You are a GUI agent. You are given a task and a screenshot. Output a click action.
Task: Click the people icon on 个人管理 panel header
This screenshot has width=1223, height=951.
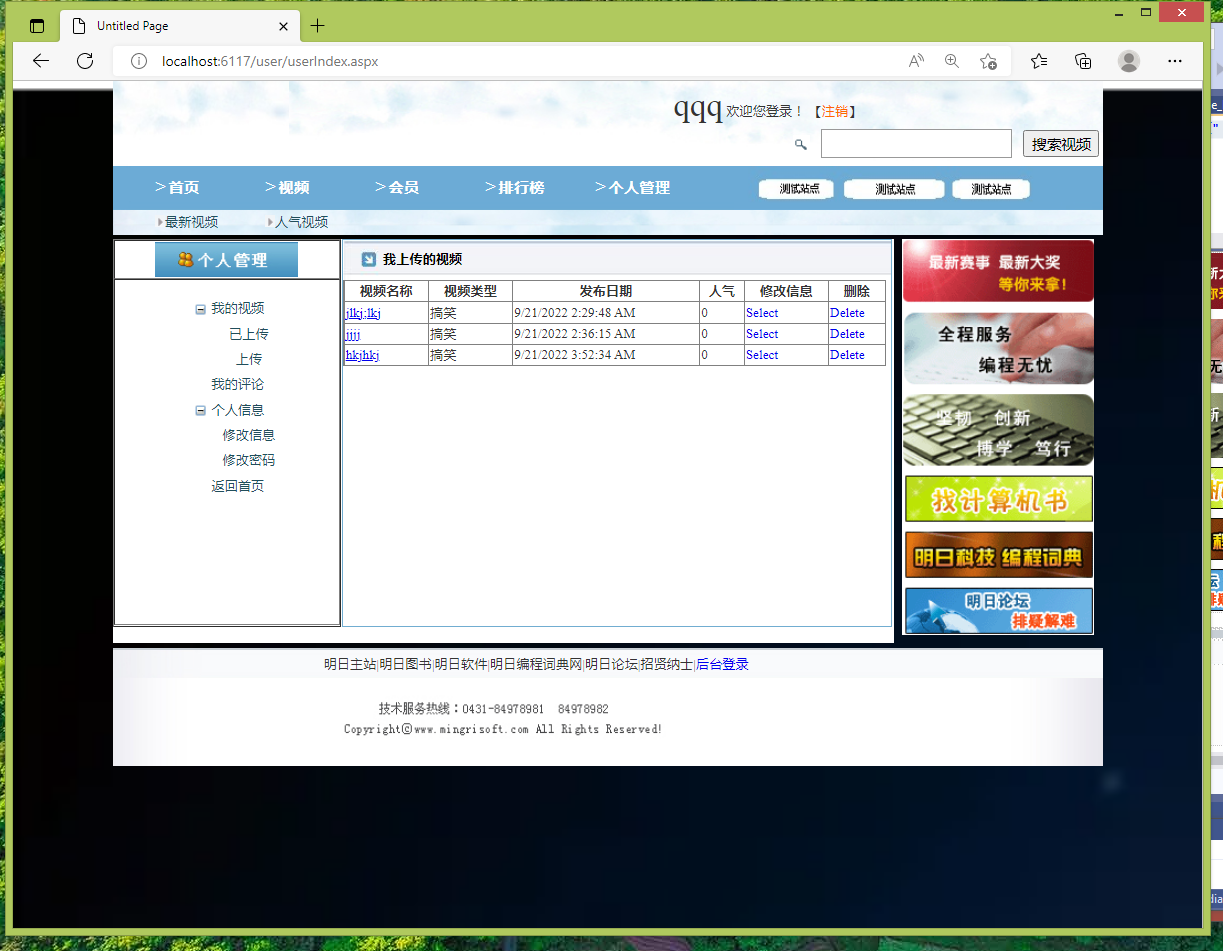pyautogui.click(x=187, y=258)
